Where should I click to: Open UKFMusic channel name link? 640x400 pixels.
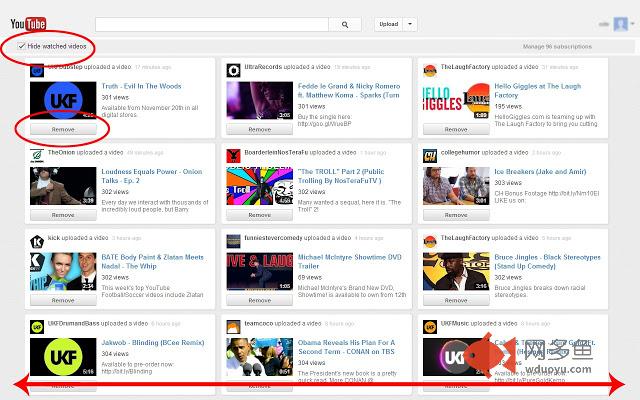point(455,323)
